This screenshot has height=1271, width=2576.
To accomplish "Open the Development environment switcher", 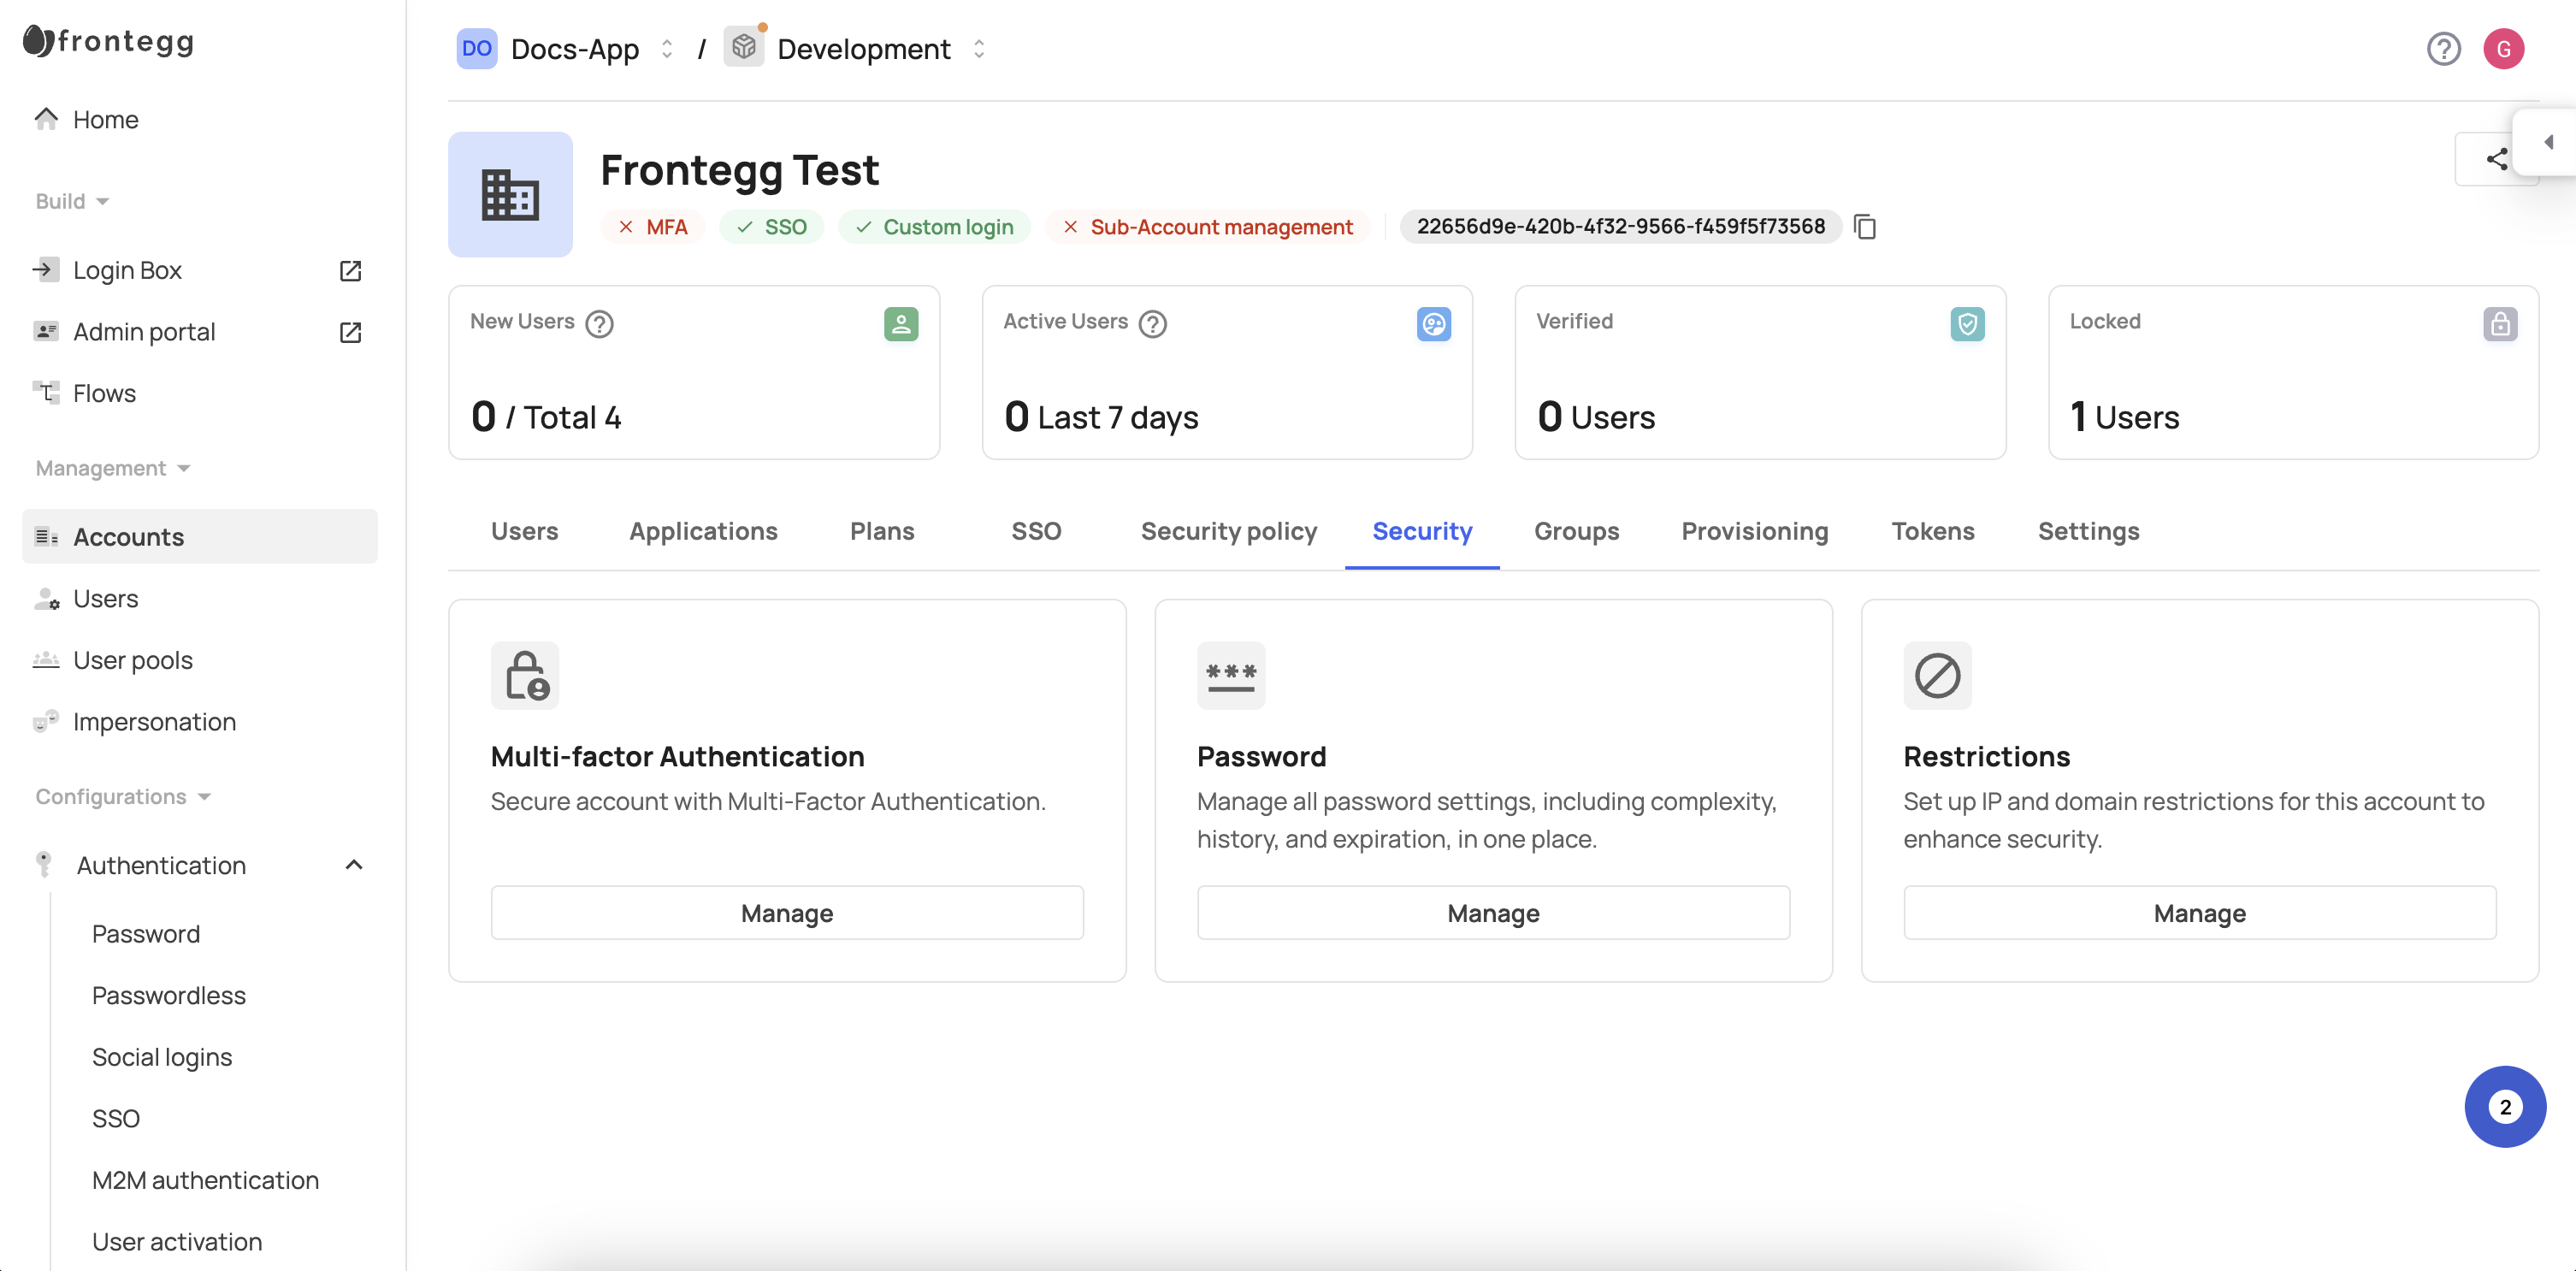I will tap(979, 48).
